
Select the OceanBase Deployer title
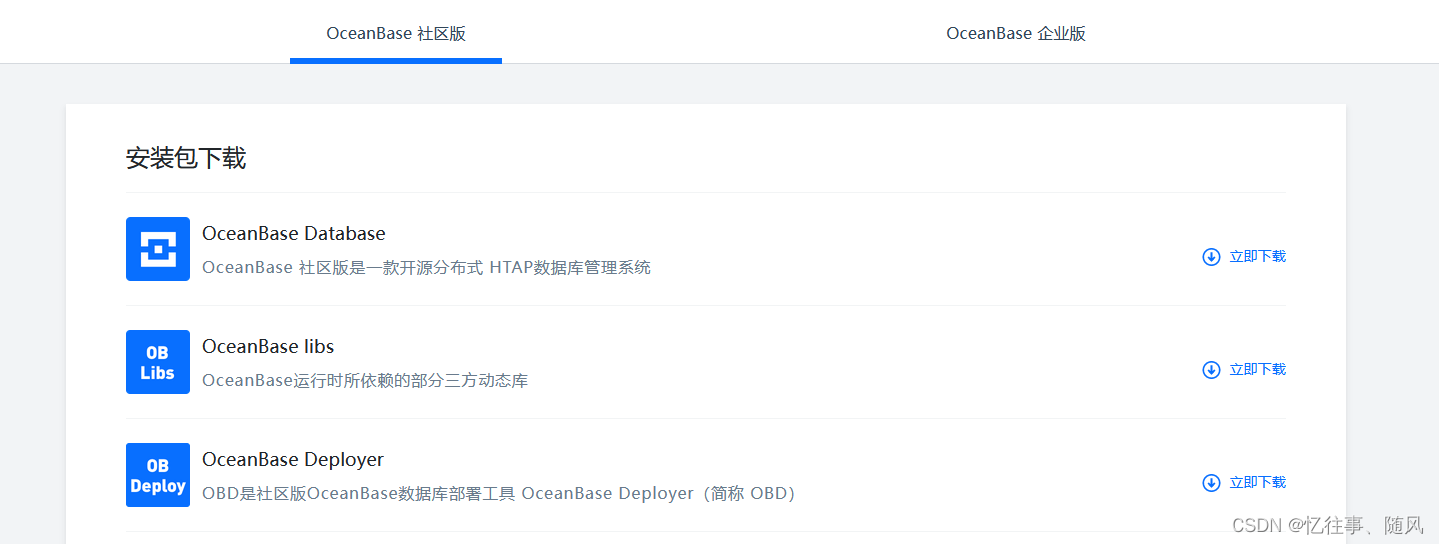point(293,459)
